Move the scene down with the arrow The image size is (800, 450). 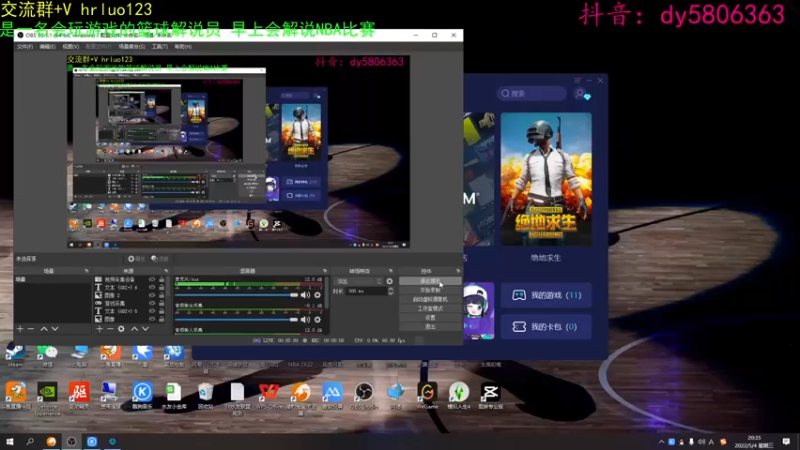55,329
